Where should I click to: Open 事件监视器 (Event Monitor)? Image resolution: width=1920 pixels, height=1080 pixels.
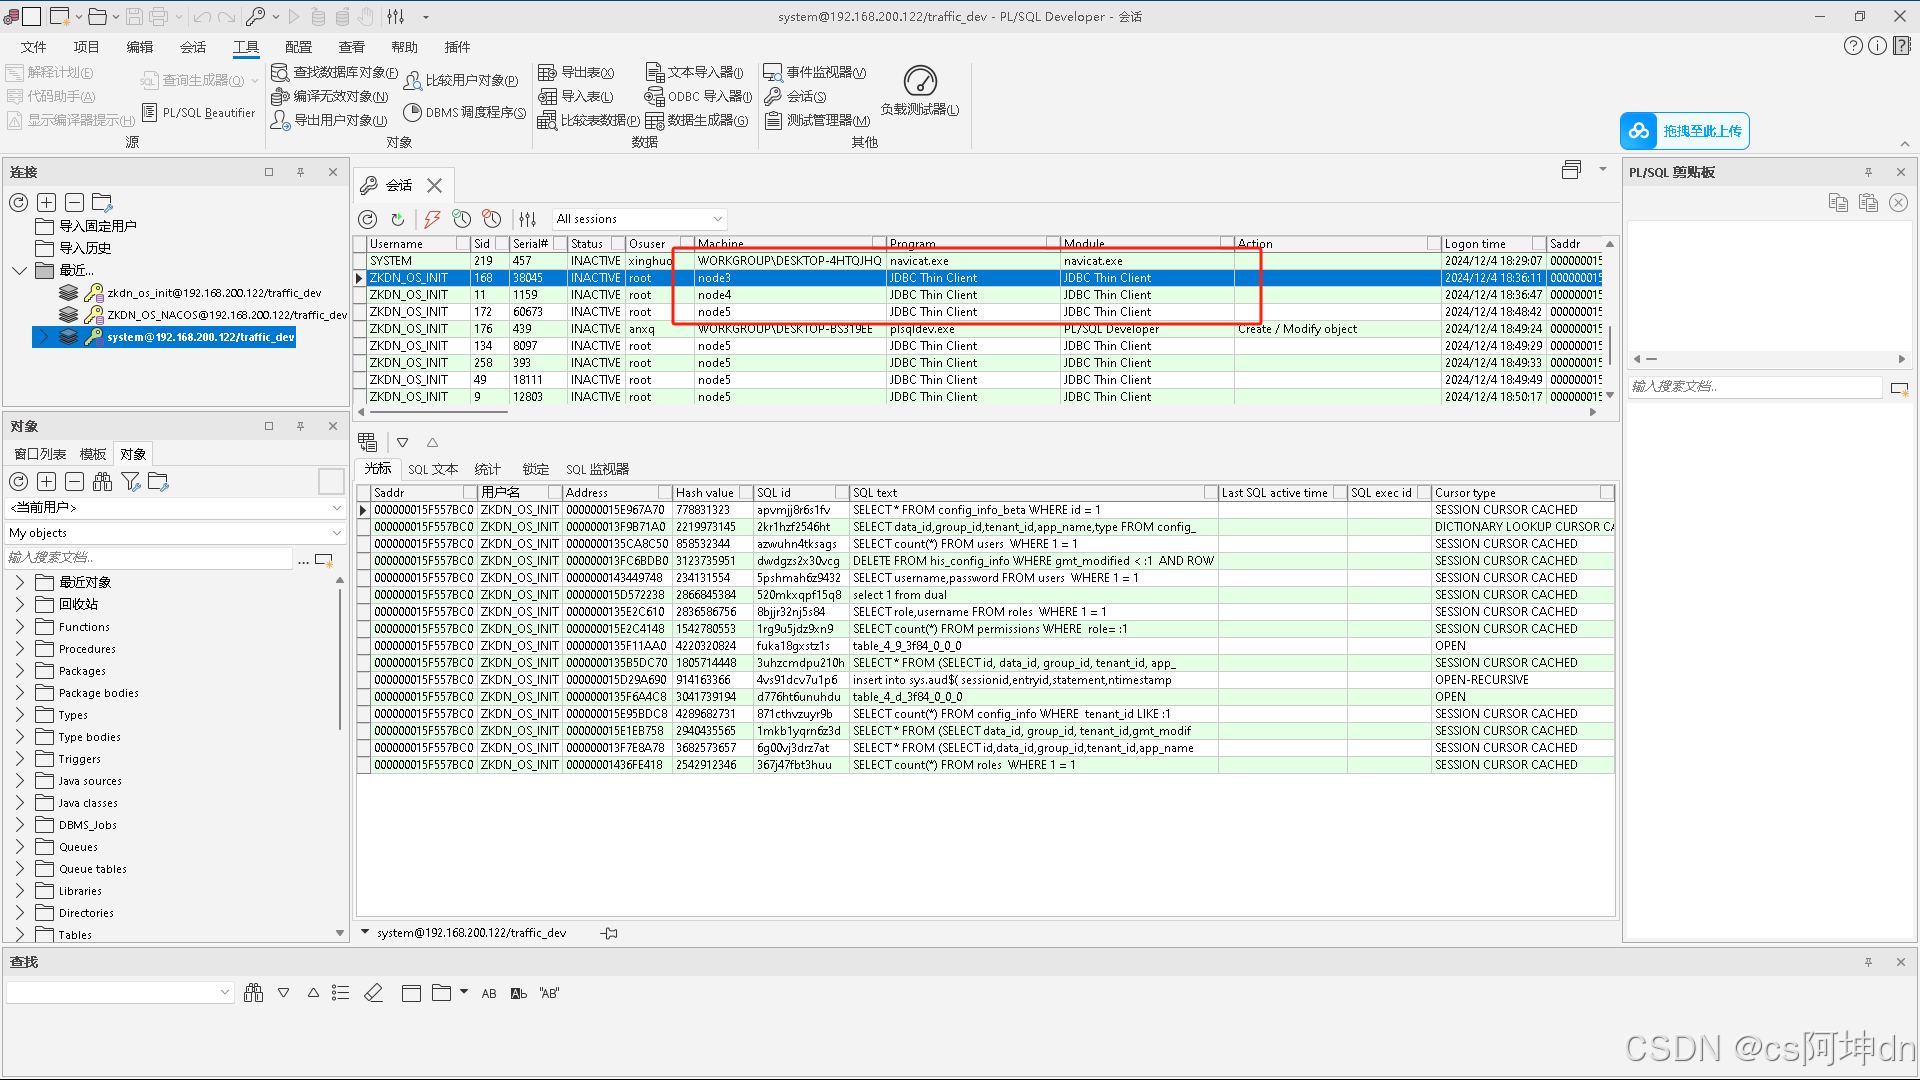pyautogui.click(x=815, y=72)
